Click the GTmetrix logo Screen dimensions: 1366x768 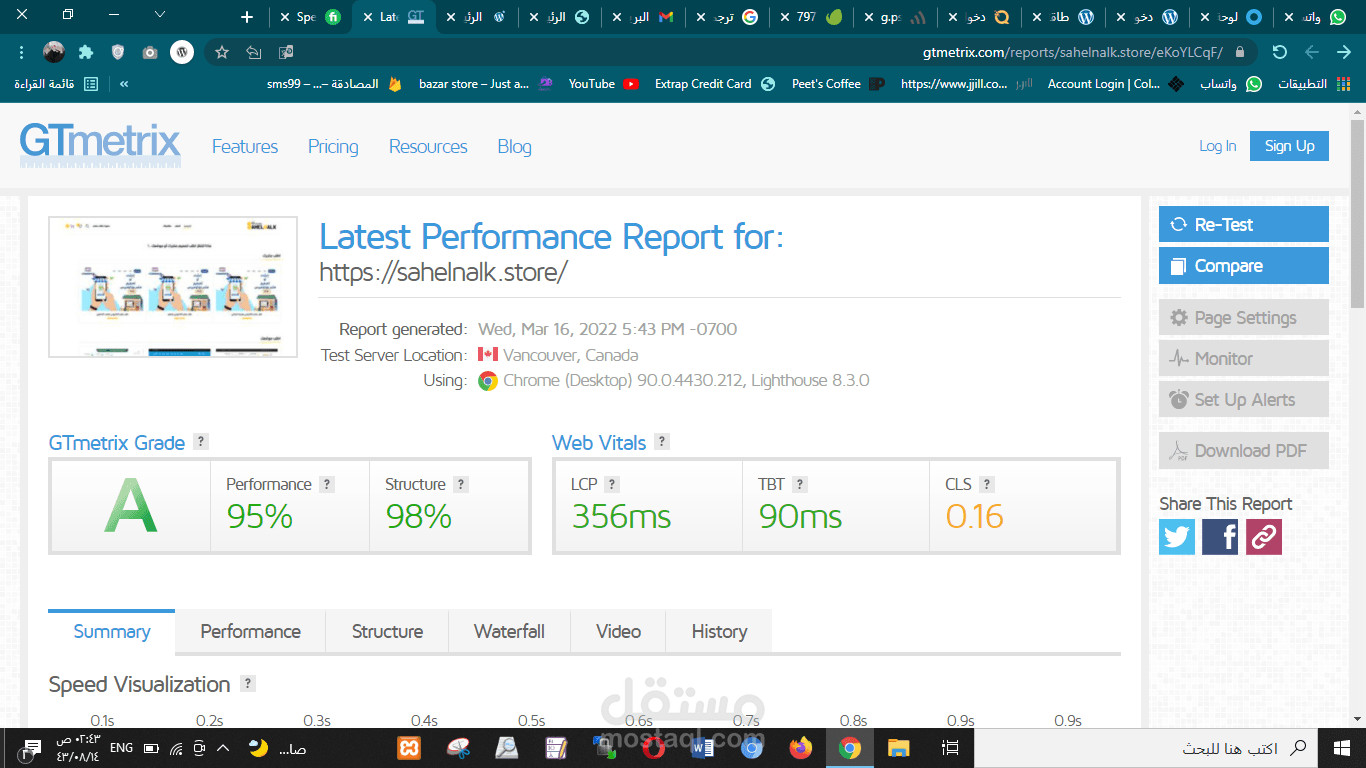click(100, 144)
